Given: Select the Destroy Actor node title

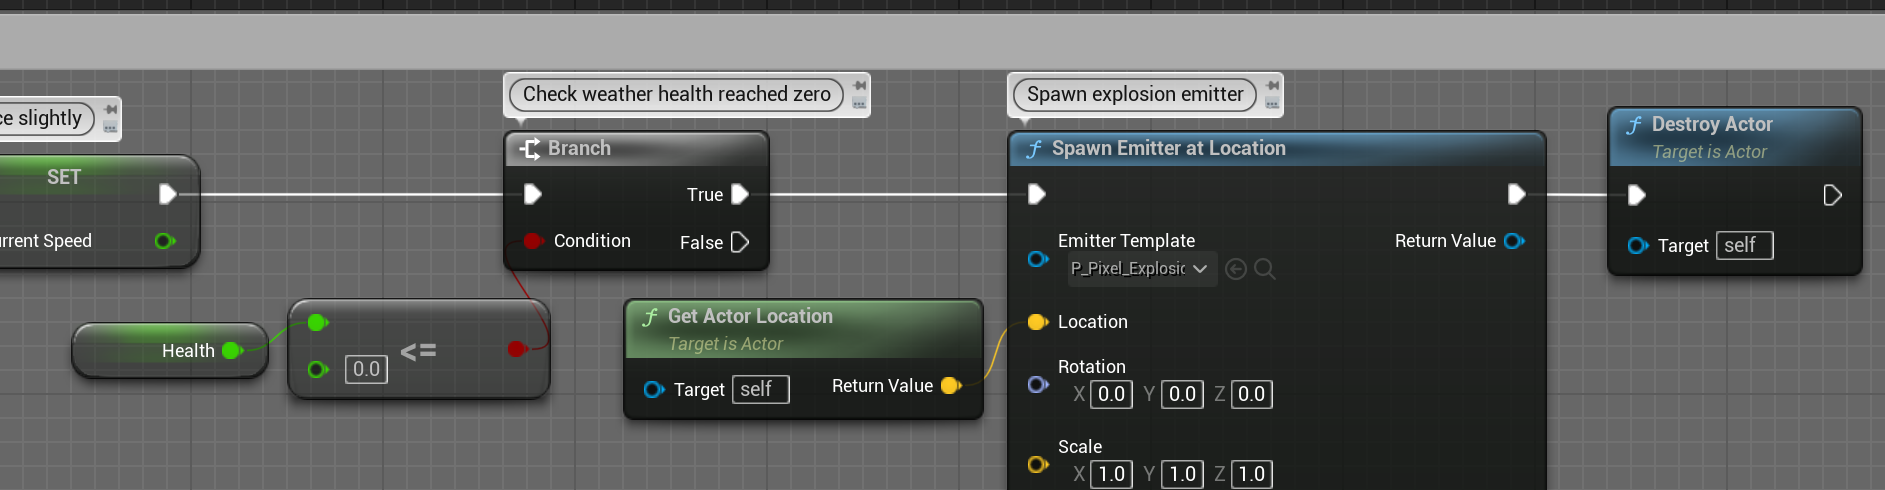Looking at the screenshot, I should [1712, 124].
